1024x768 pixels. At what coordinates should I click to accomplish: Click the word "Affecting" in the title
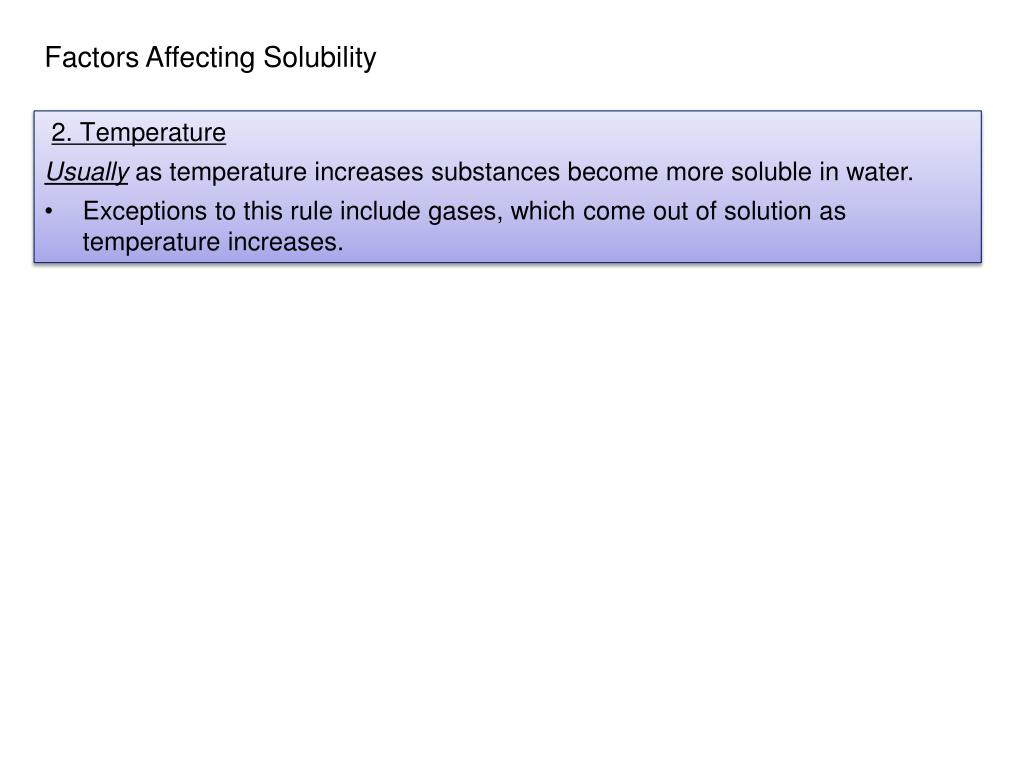(200, 58)
